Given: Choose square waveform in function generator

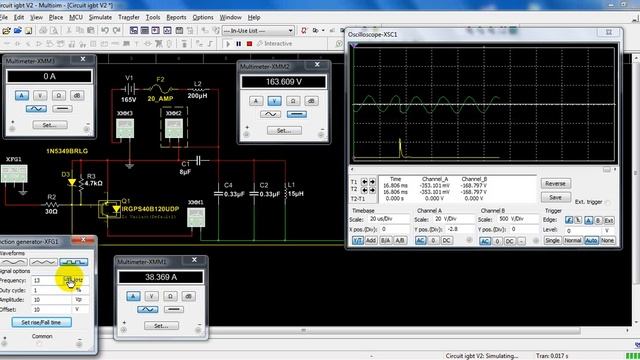Looking at the screenshot, I should click(x=73, y=262).
